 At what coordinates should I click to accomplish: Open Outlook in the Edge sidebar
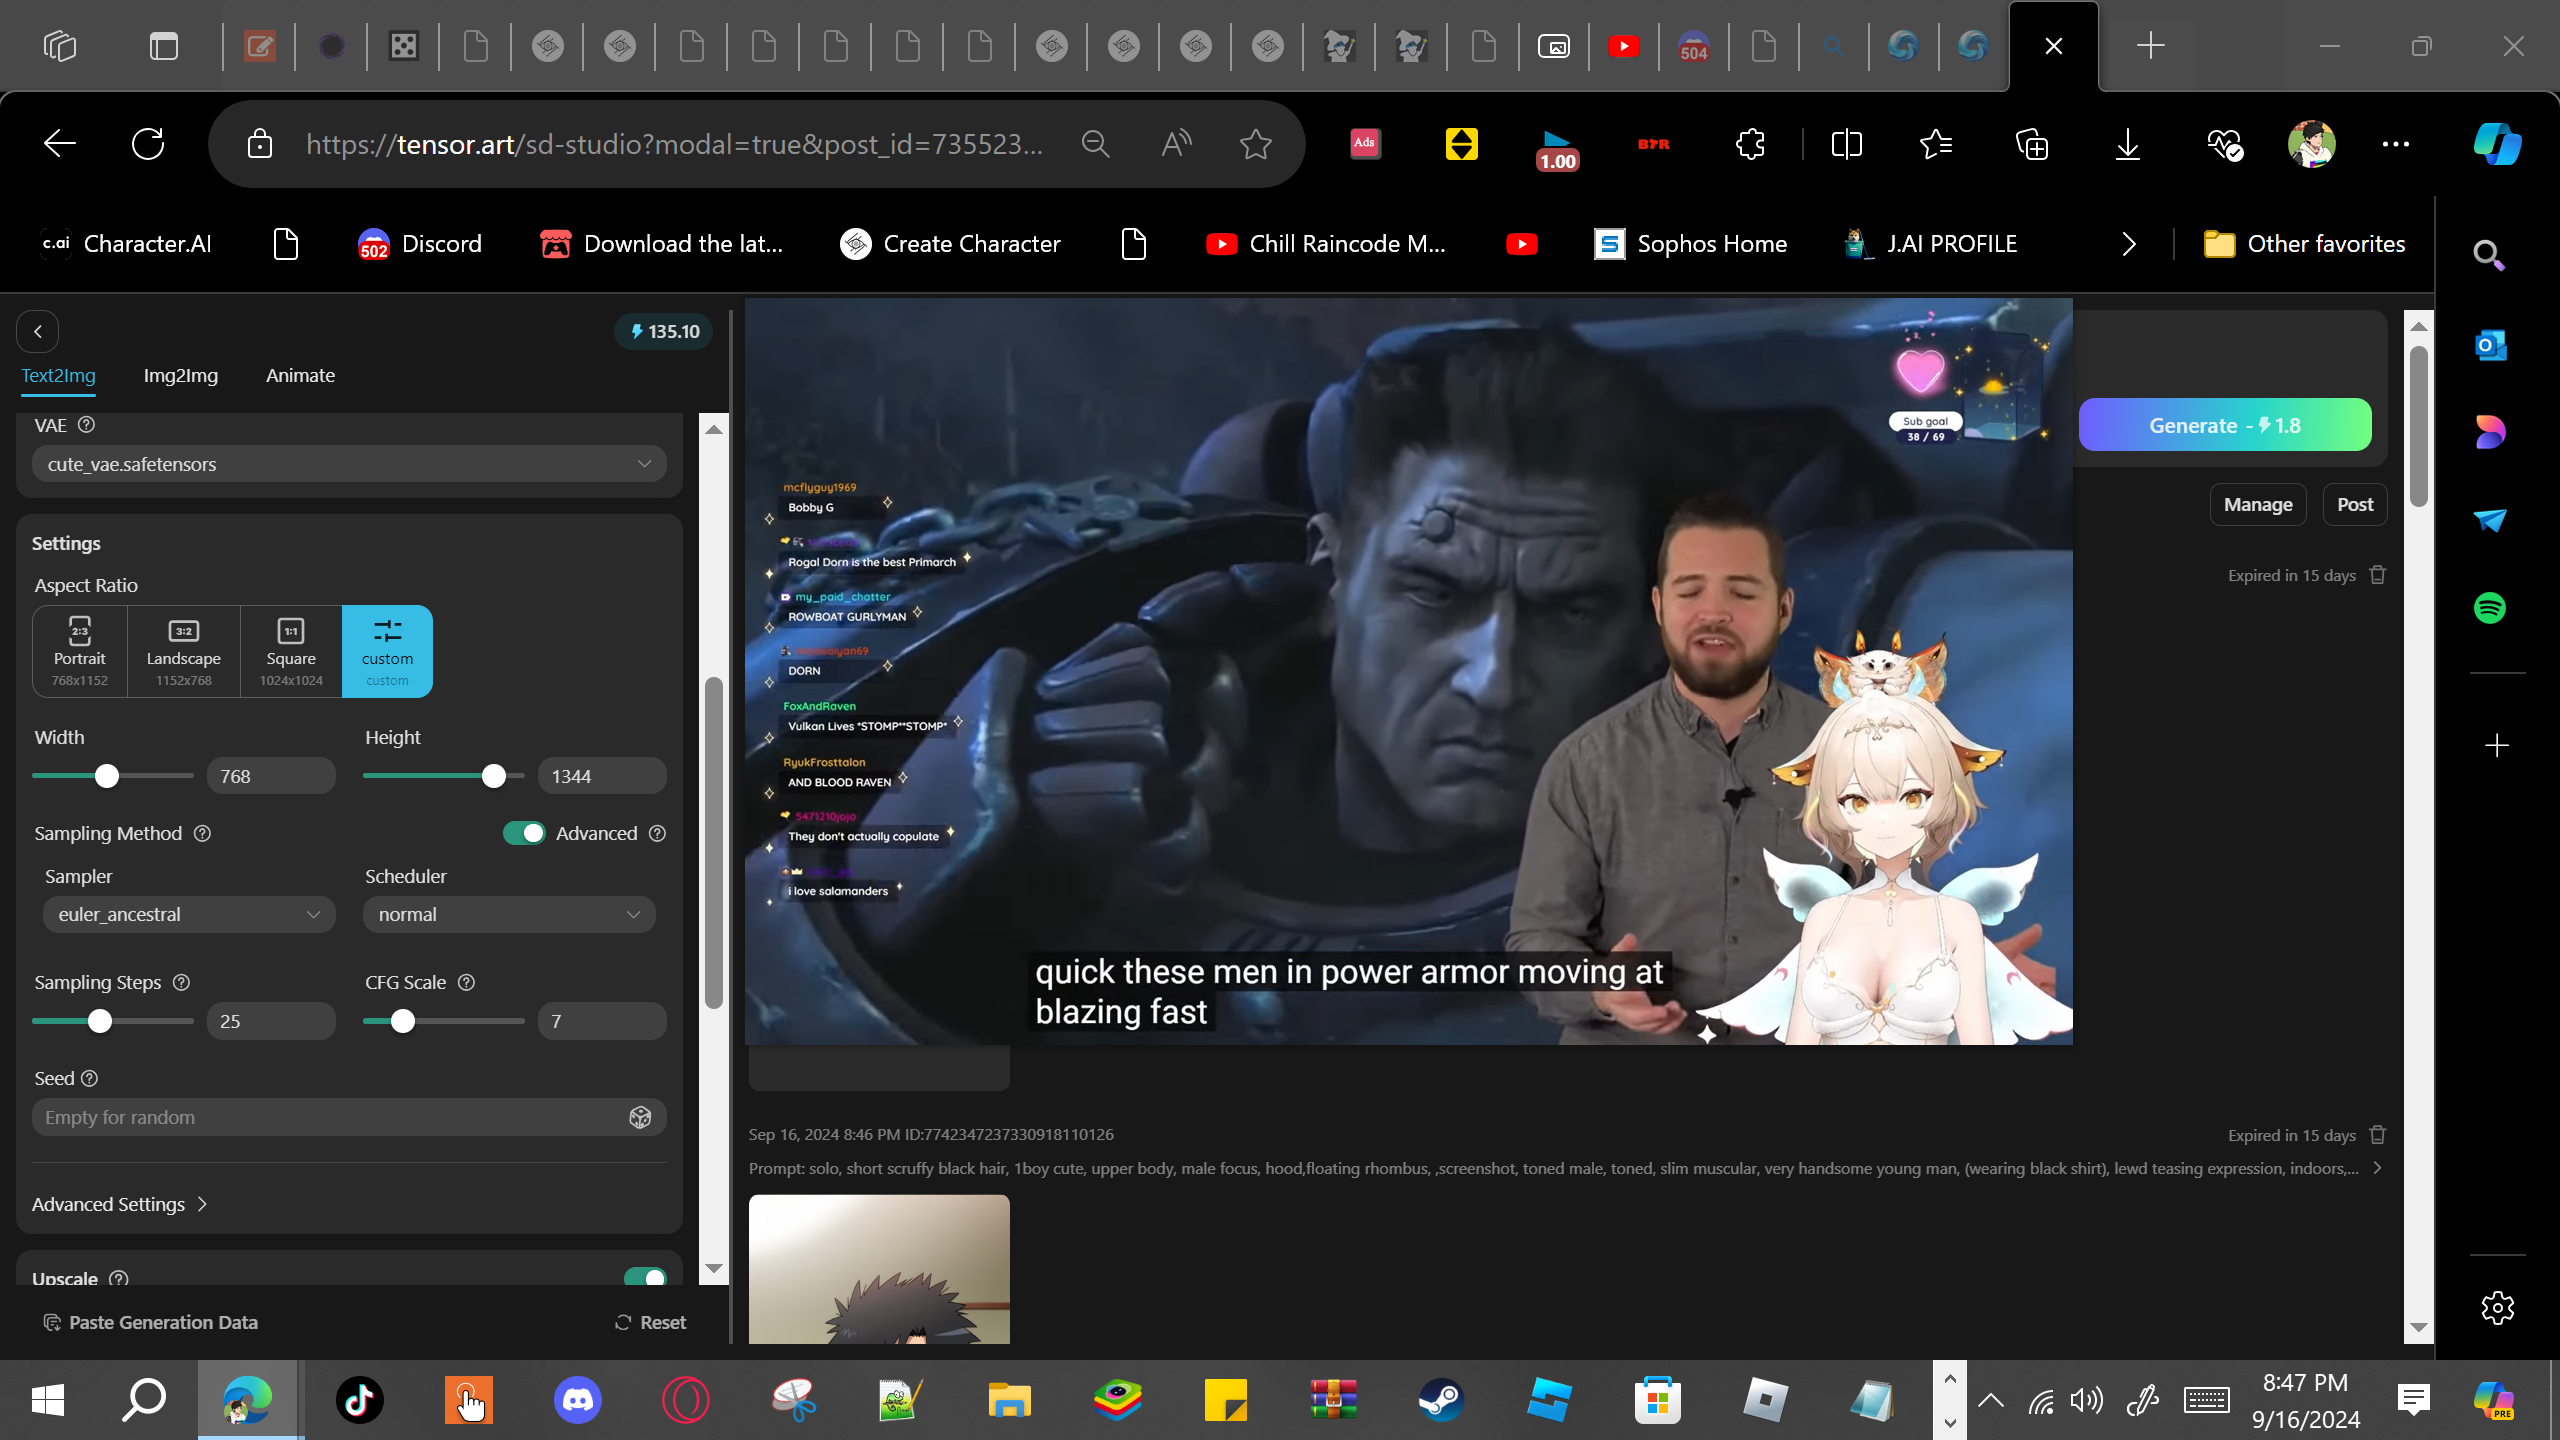click(x=2490, y=345)
